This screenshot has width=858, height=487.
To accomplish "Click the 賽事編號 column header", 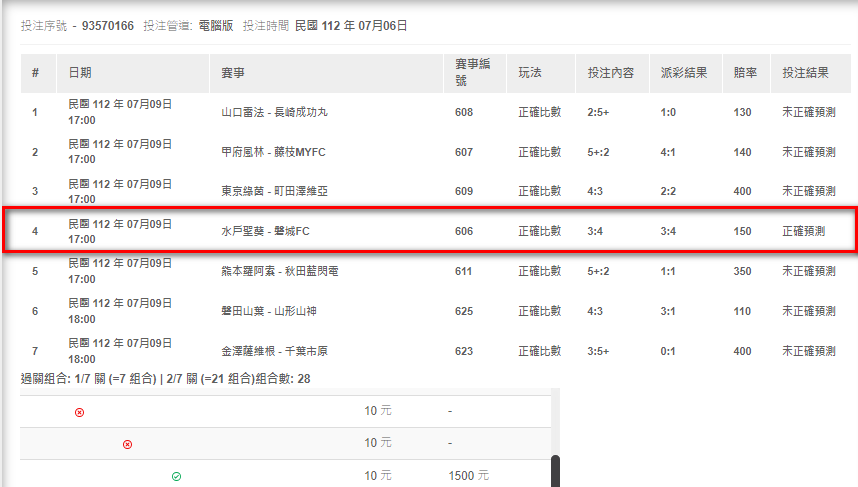I will (x=473, y=73).
